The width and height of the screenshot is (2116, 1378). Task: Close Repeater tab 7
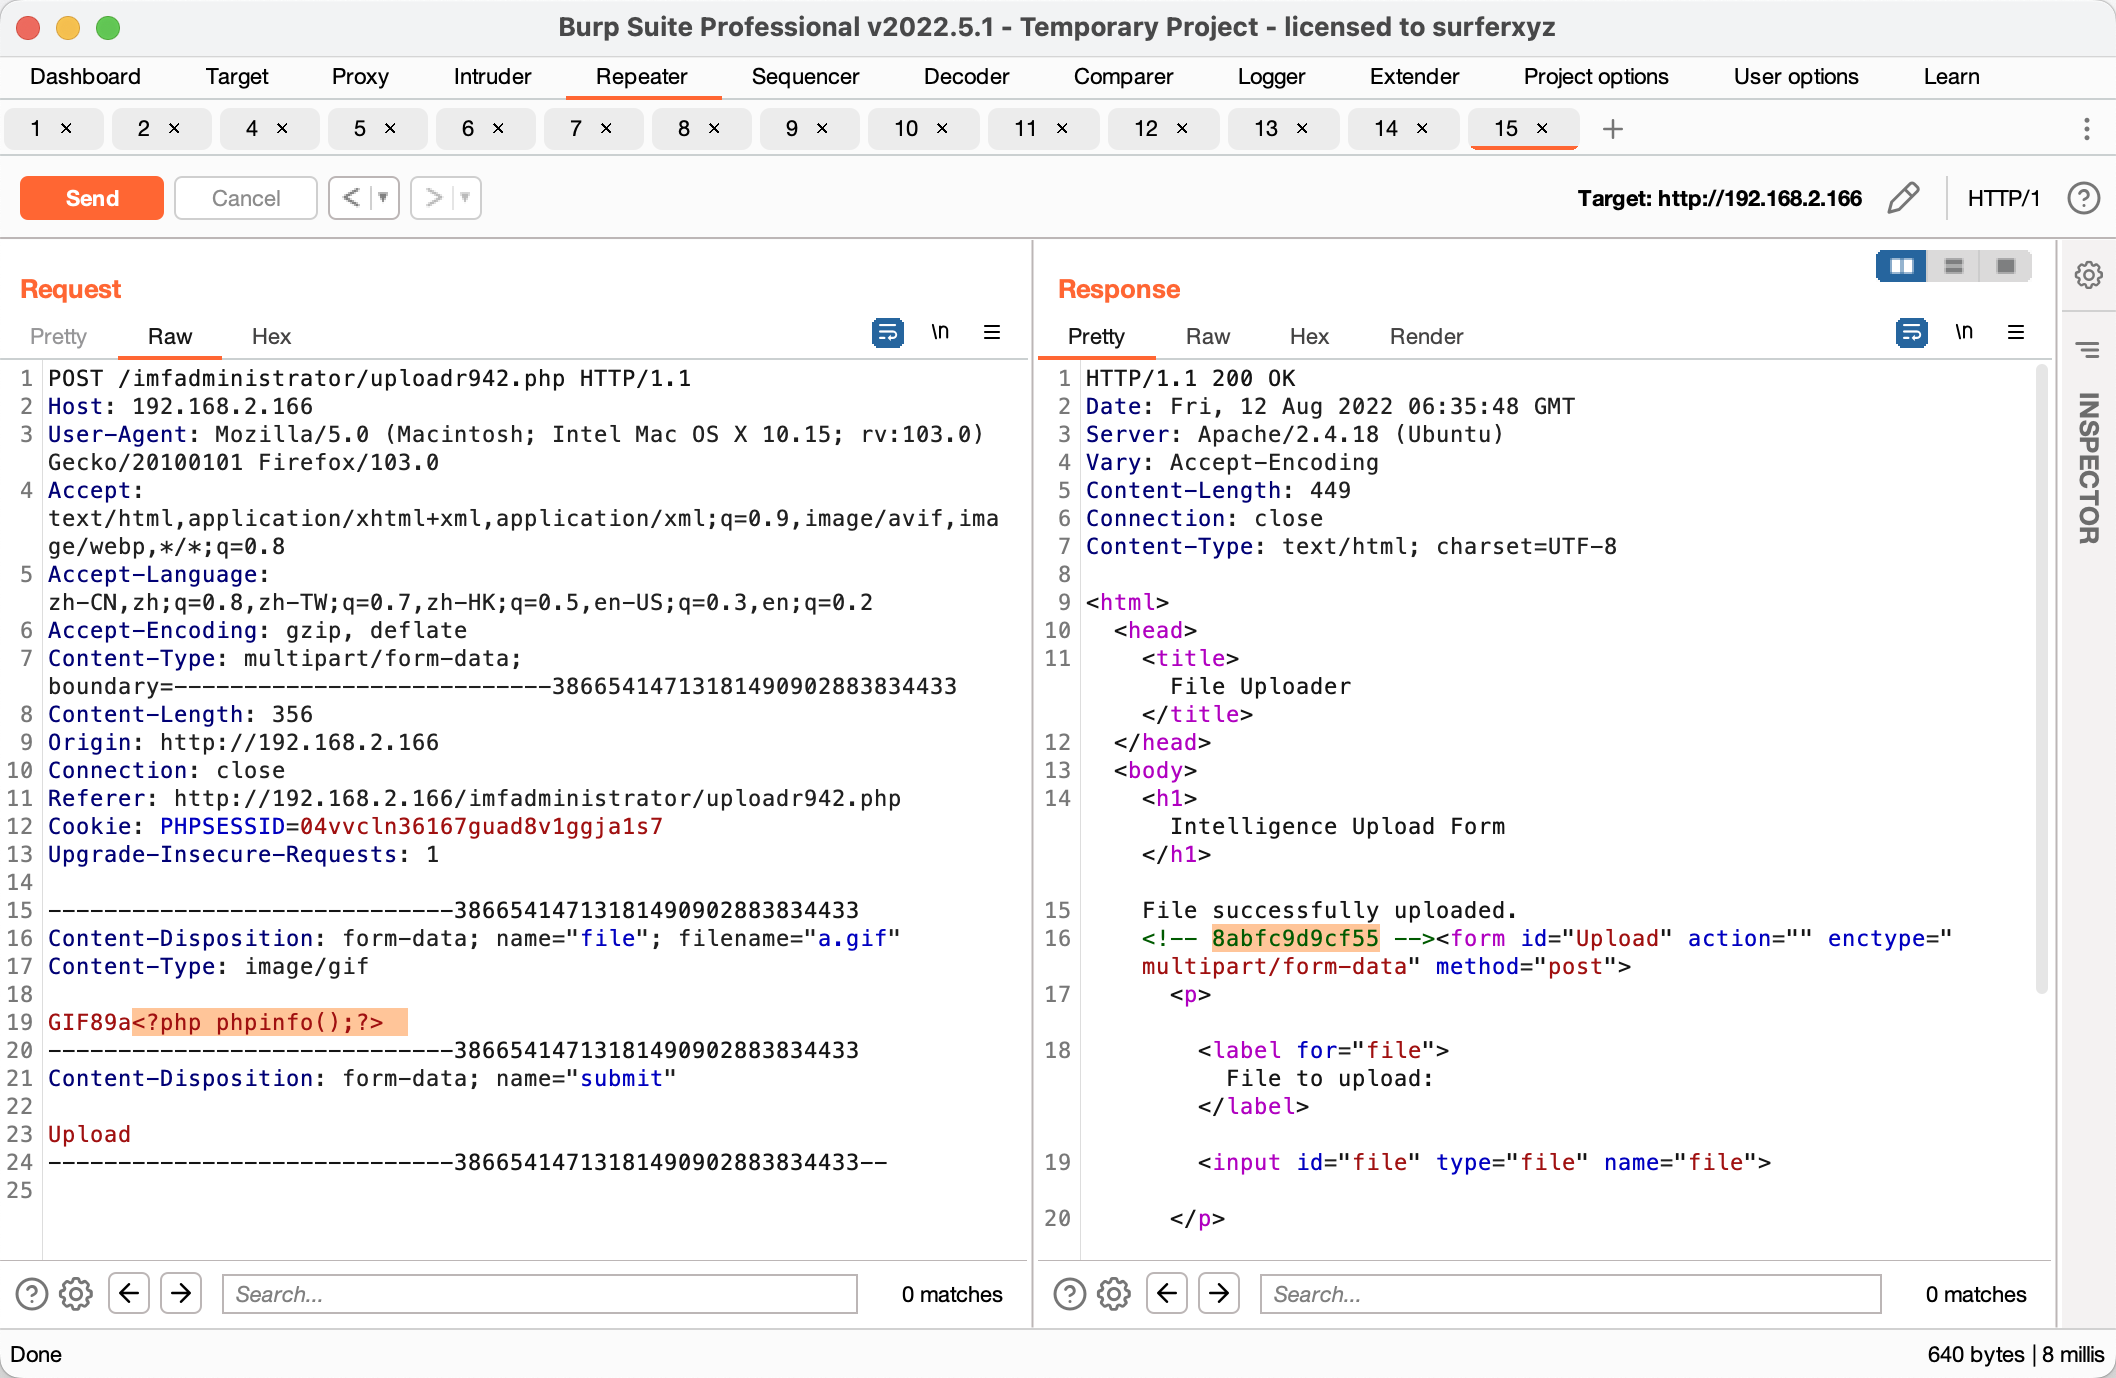point(606,129)
